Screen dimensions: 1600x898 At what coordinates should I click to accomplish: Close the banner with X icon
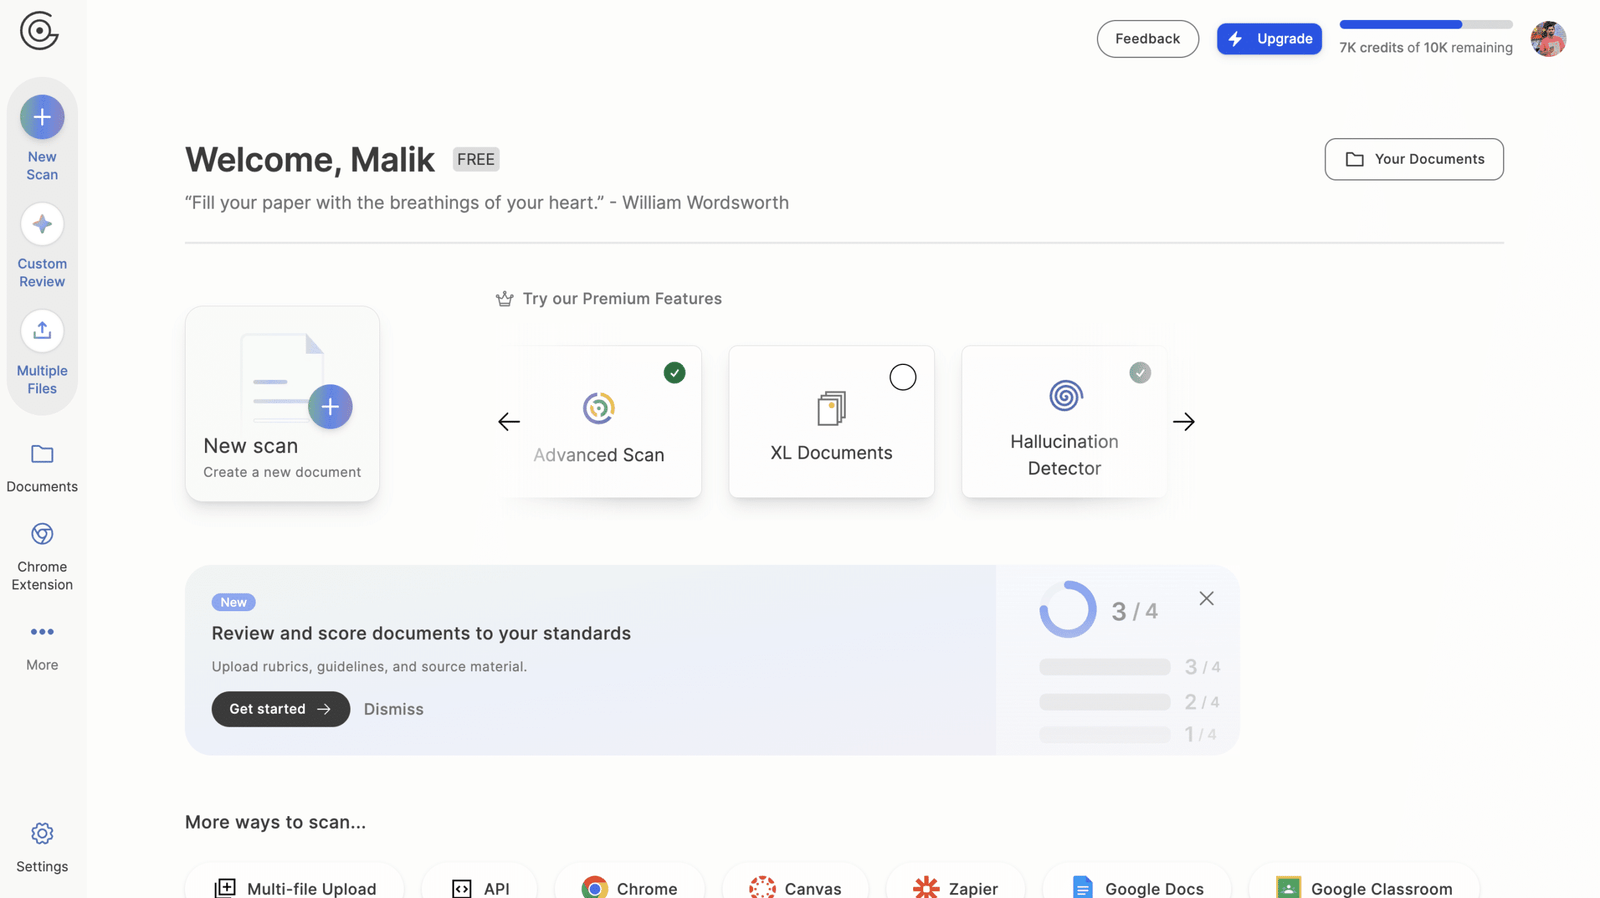click(1207, 598)
